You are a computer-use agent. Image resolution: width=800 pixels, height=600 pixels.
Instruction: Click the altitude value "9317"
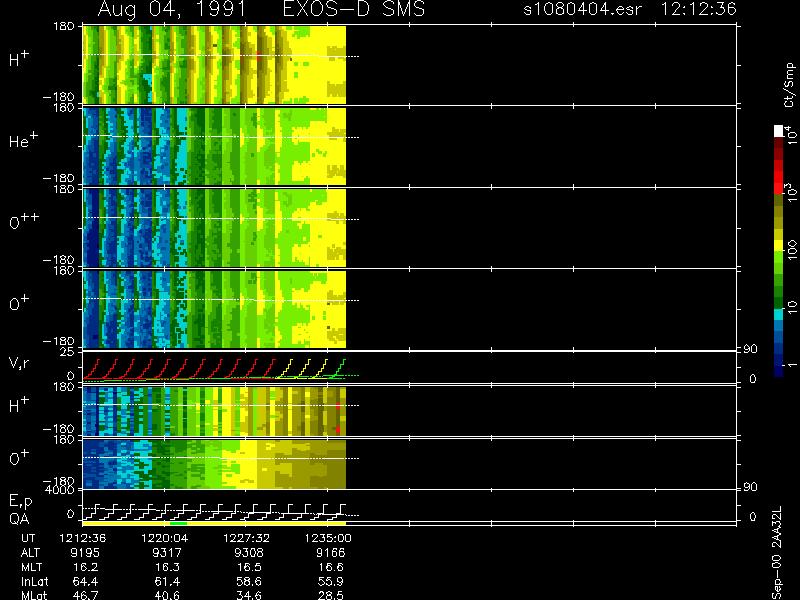click(x=167, y=553)
